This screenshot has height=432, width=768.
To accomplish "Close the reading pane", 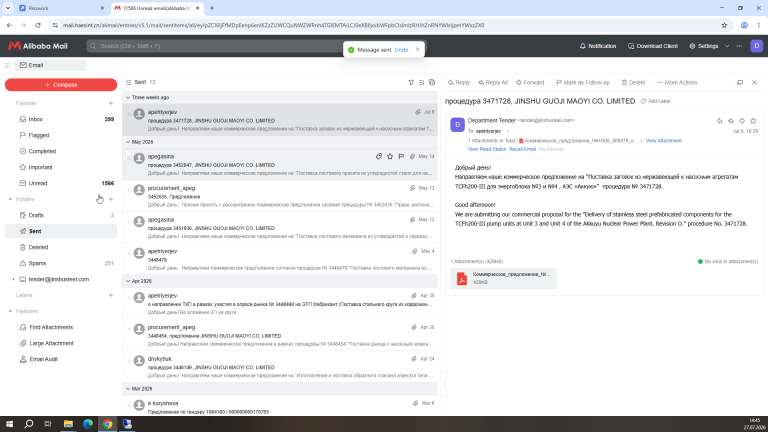I will [x=754, y=82].
